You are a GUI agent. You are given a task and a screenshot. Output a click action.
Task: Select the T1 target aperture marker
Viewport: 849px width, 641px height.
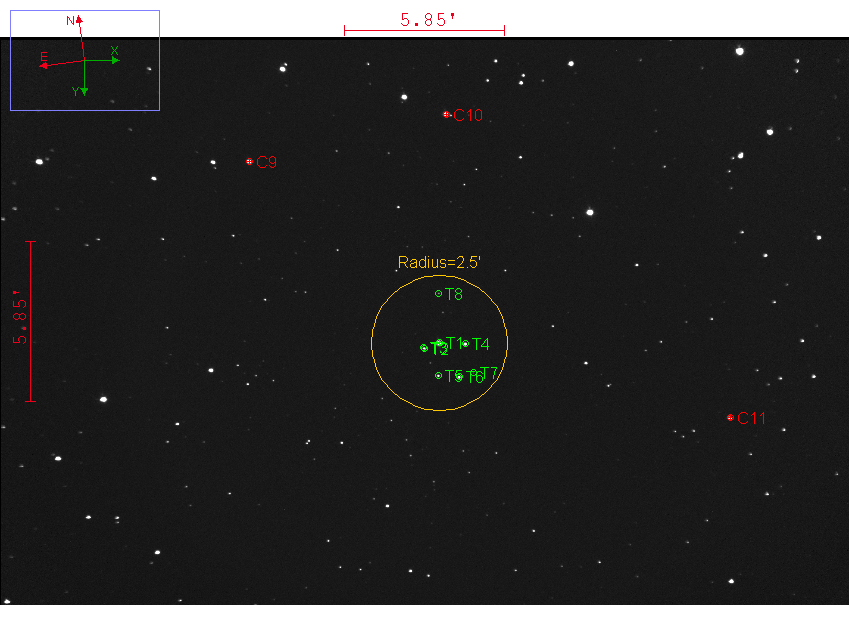pos(440,343)
